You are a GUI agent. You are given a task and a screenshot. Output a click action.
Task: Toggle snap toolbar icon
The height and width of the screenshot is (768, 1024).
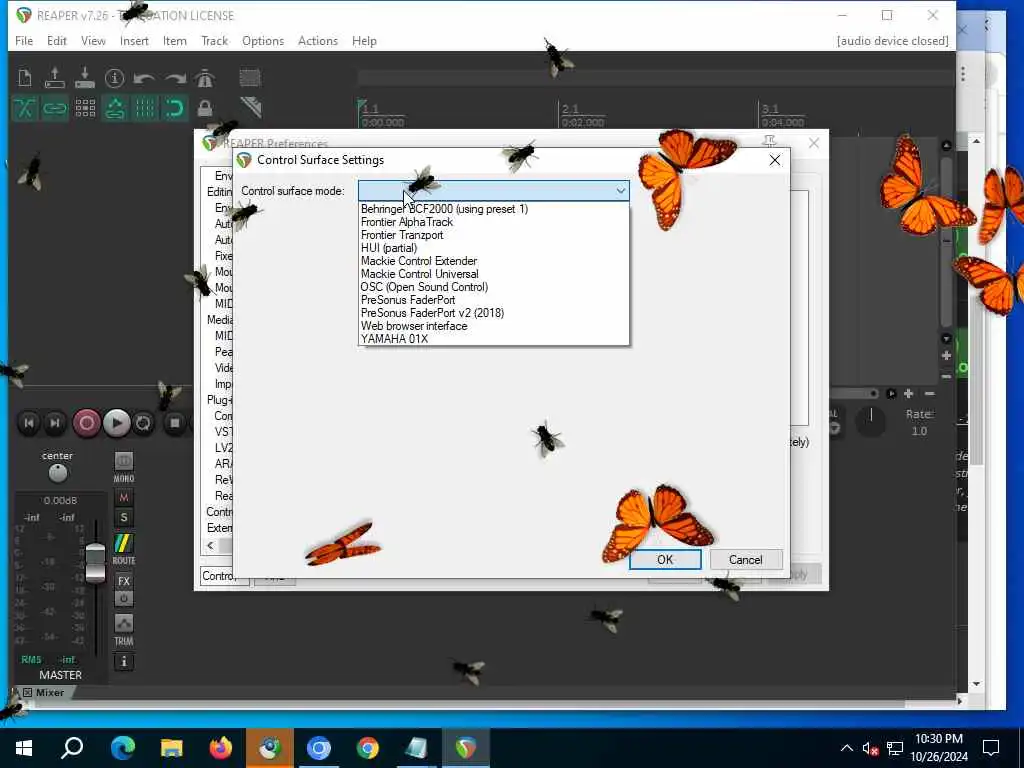click(174, 108)
